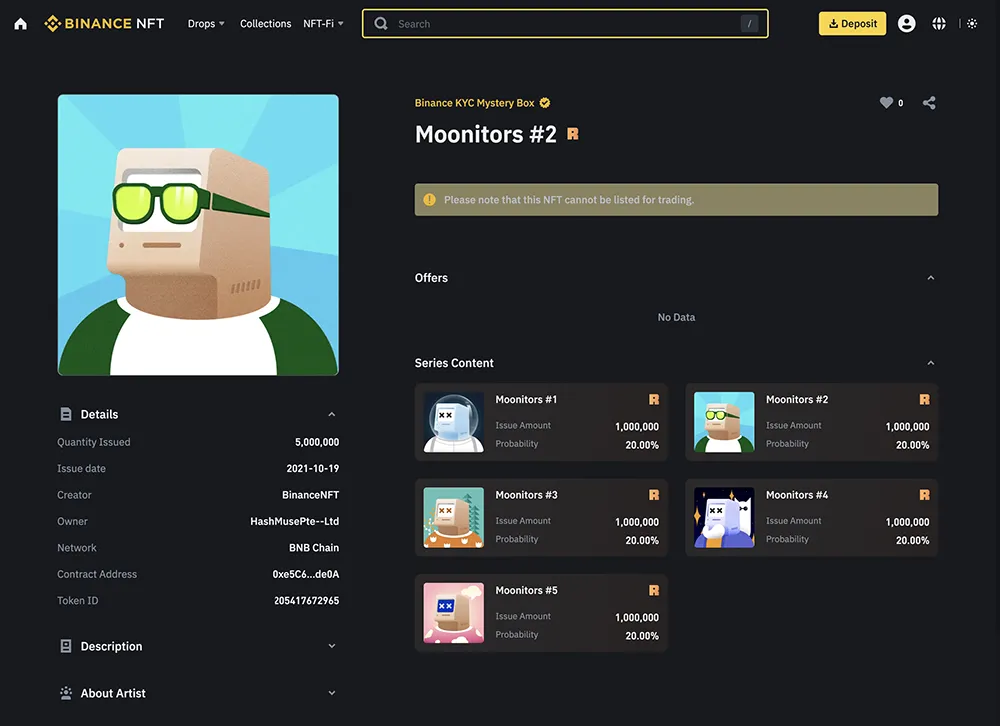The width and height of the screenshot is (1000, 726).
Task: Open the Moonitors #1 thumbnail
Action: pyautogui.click(x=453, y=422)
